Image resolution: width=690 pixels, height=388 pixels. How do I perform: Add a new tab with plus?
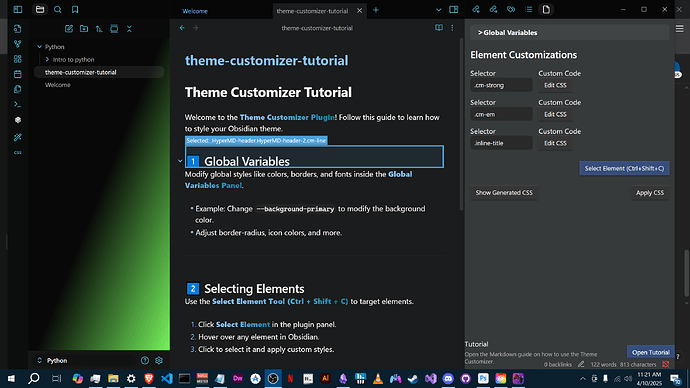point(376,10)
